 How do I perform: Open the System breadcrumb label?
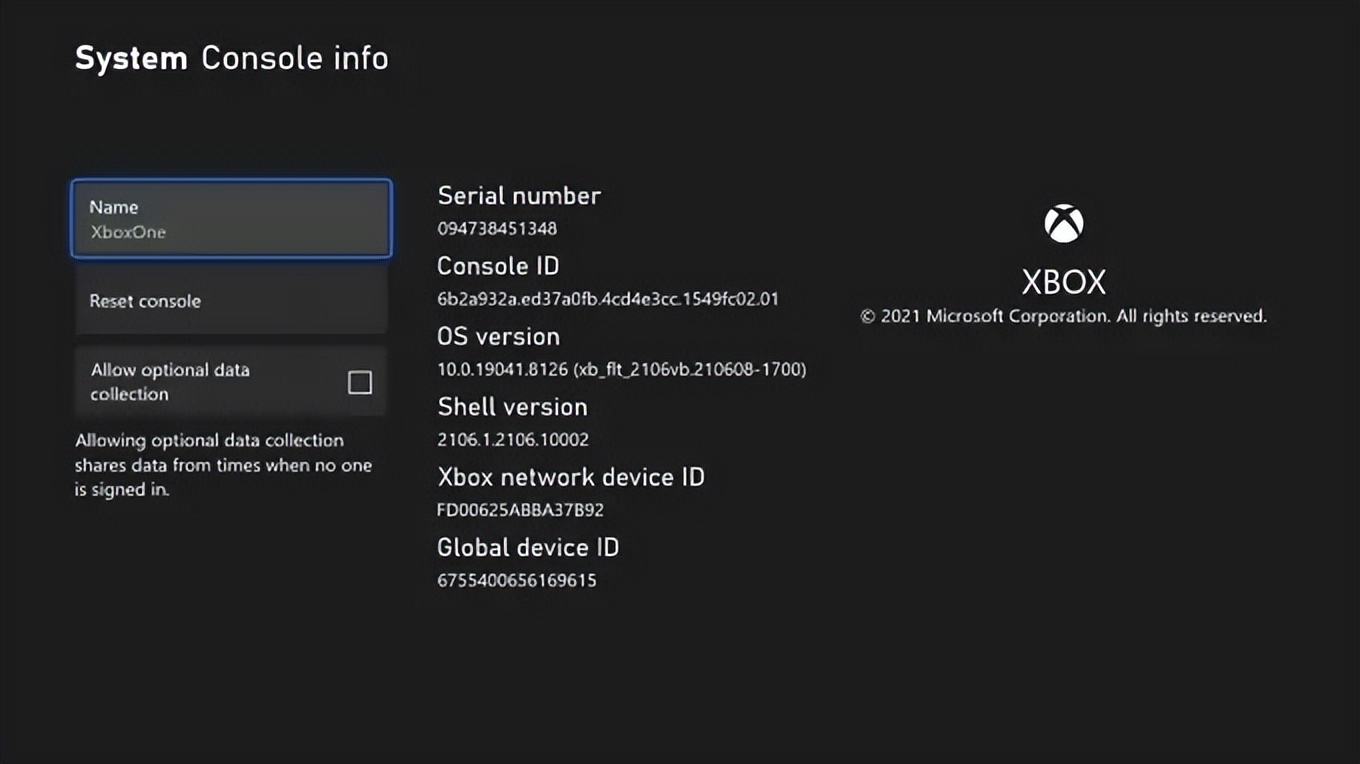tap(131, 58)
